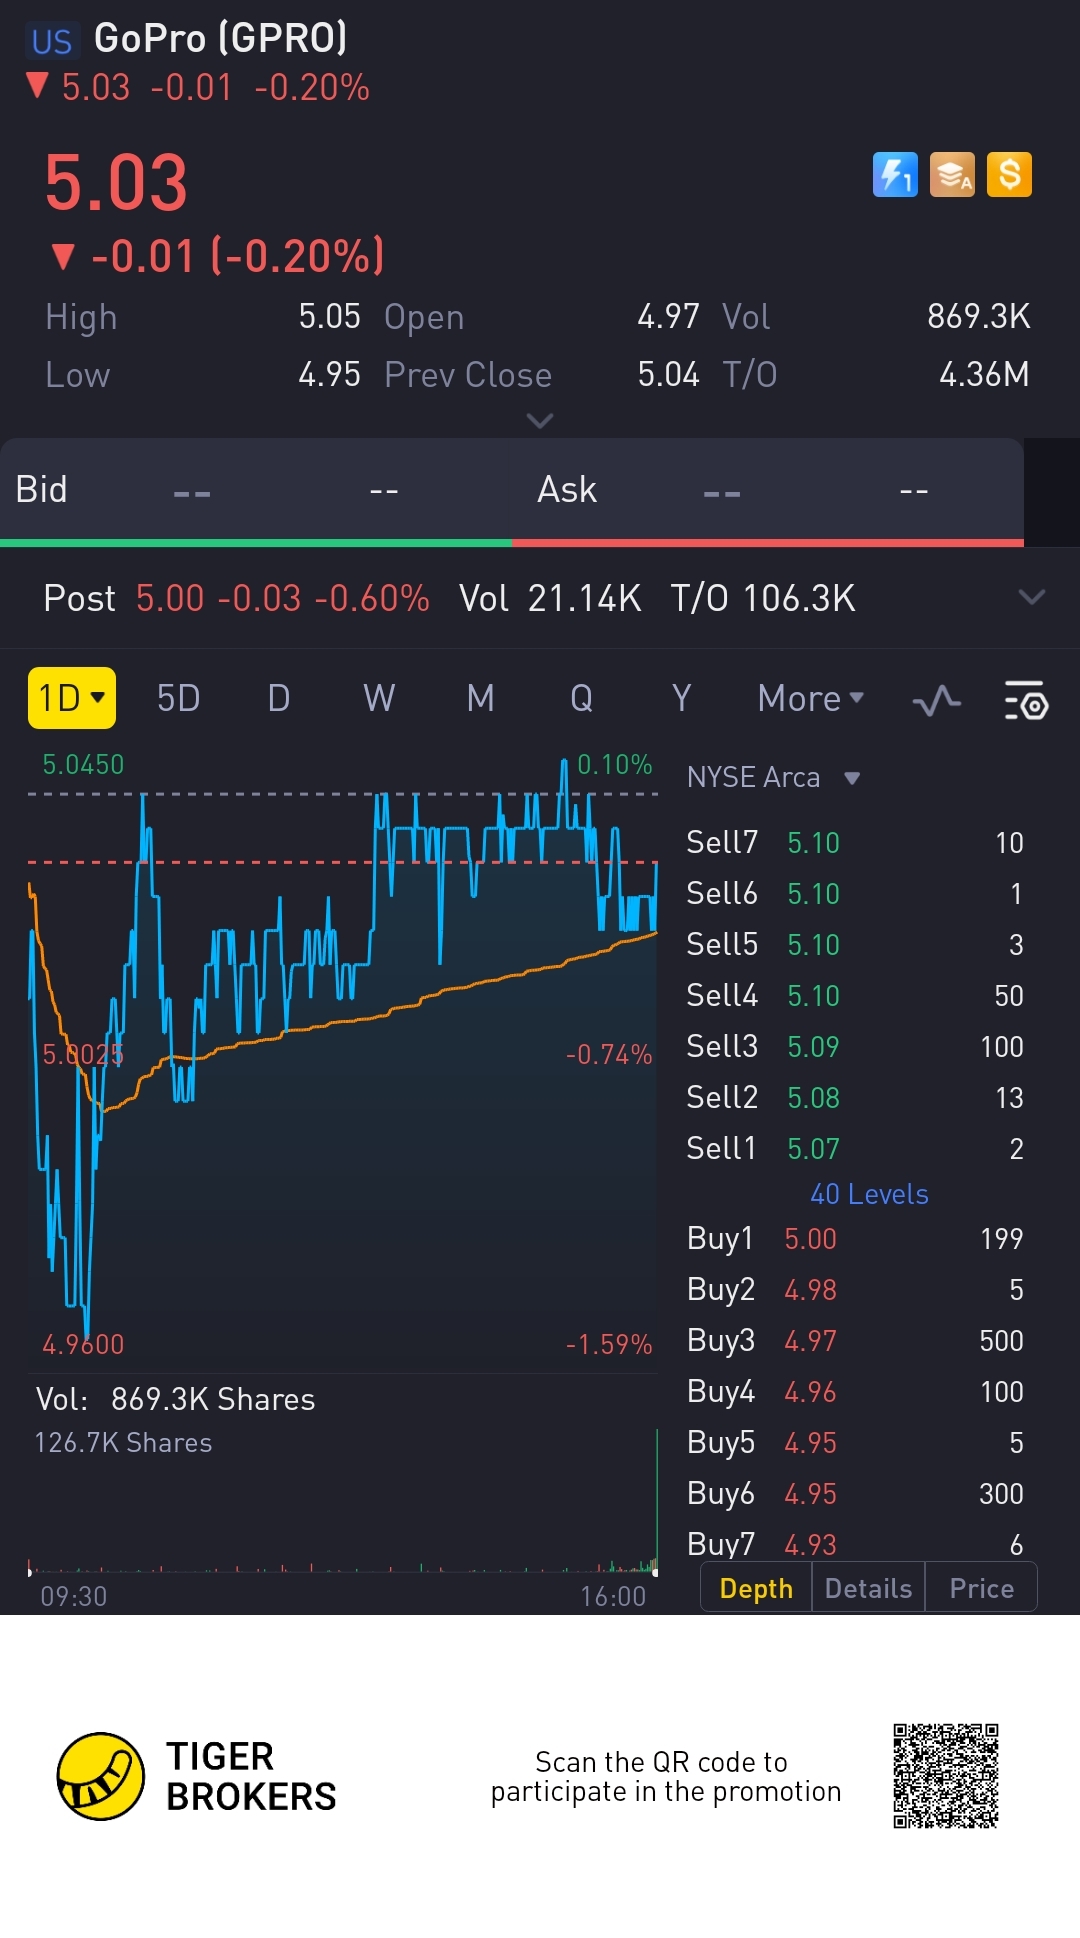Switch chart to W weekly timeframe
Viewport: 1080px width, 1938px height.
(379, 698)
